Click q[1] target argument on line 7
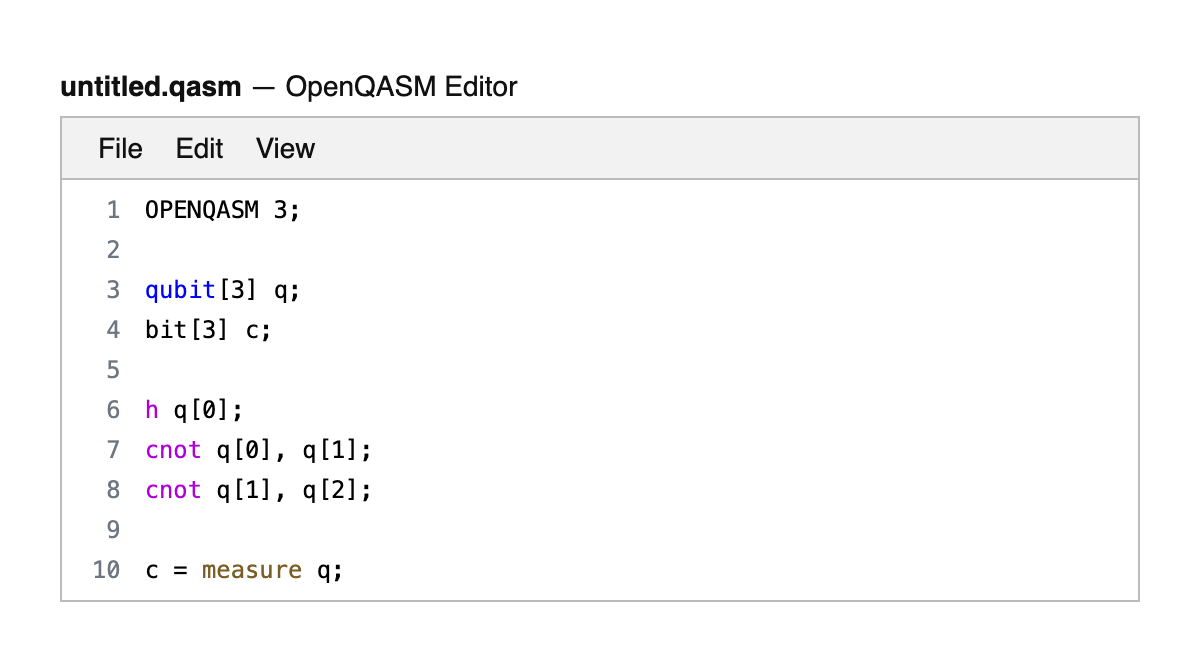 pos(332,450)
